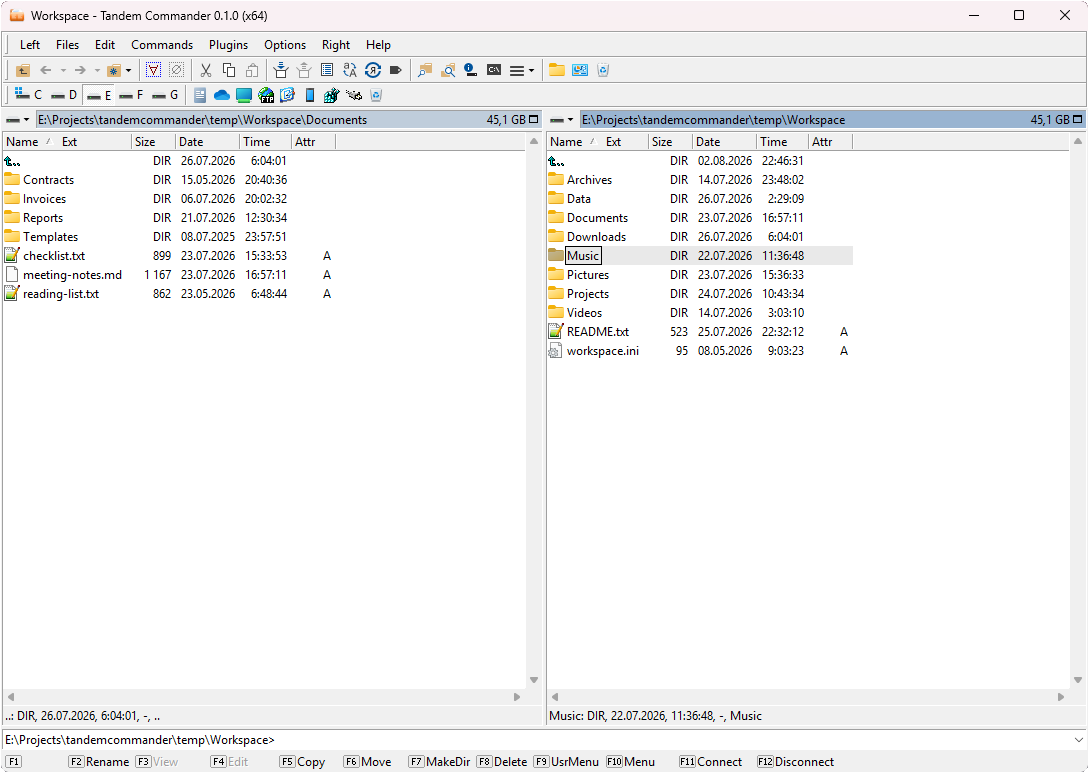1089x773 pixels.
Task: Click the F8 Delete button
Action: click(x=501, y=762)
